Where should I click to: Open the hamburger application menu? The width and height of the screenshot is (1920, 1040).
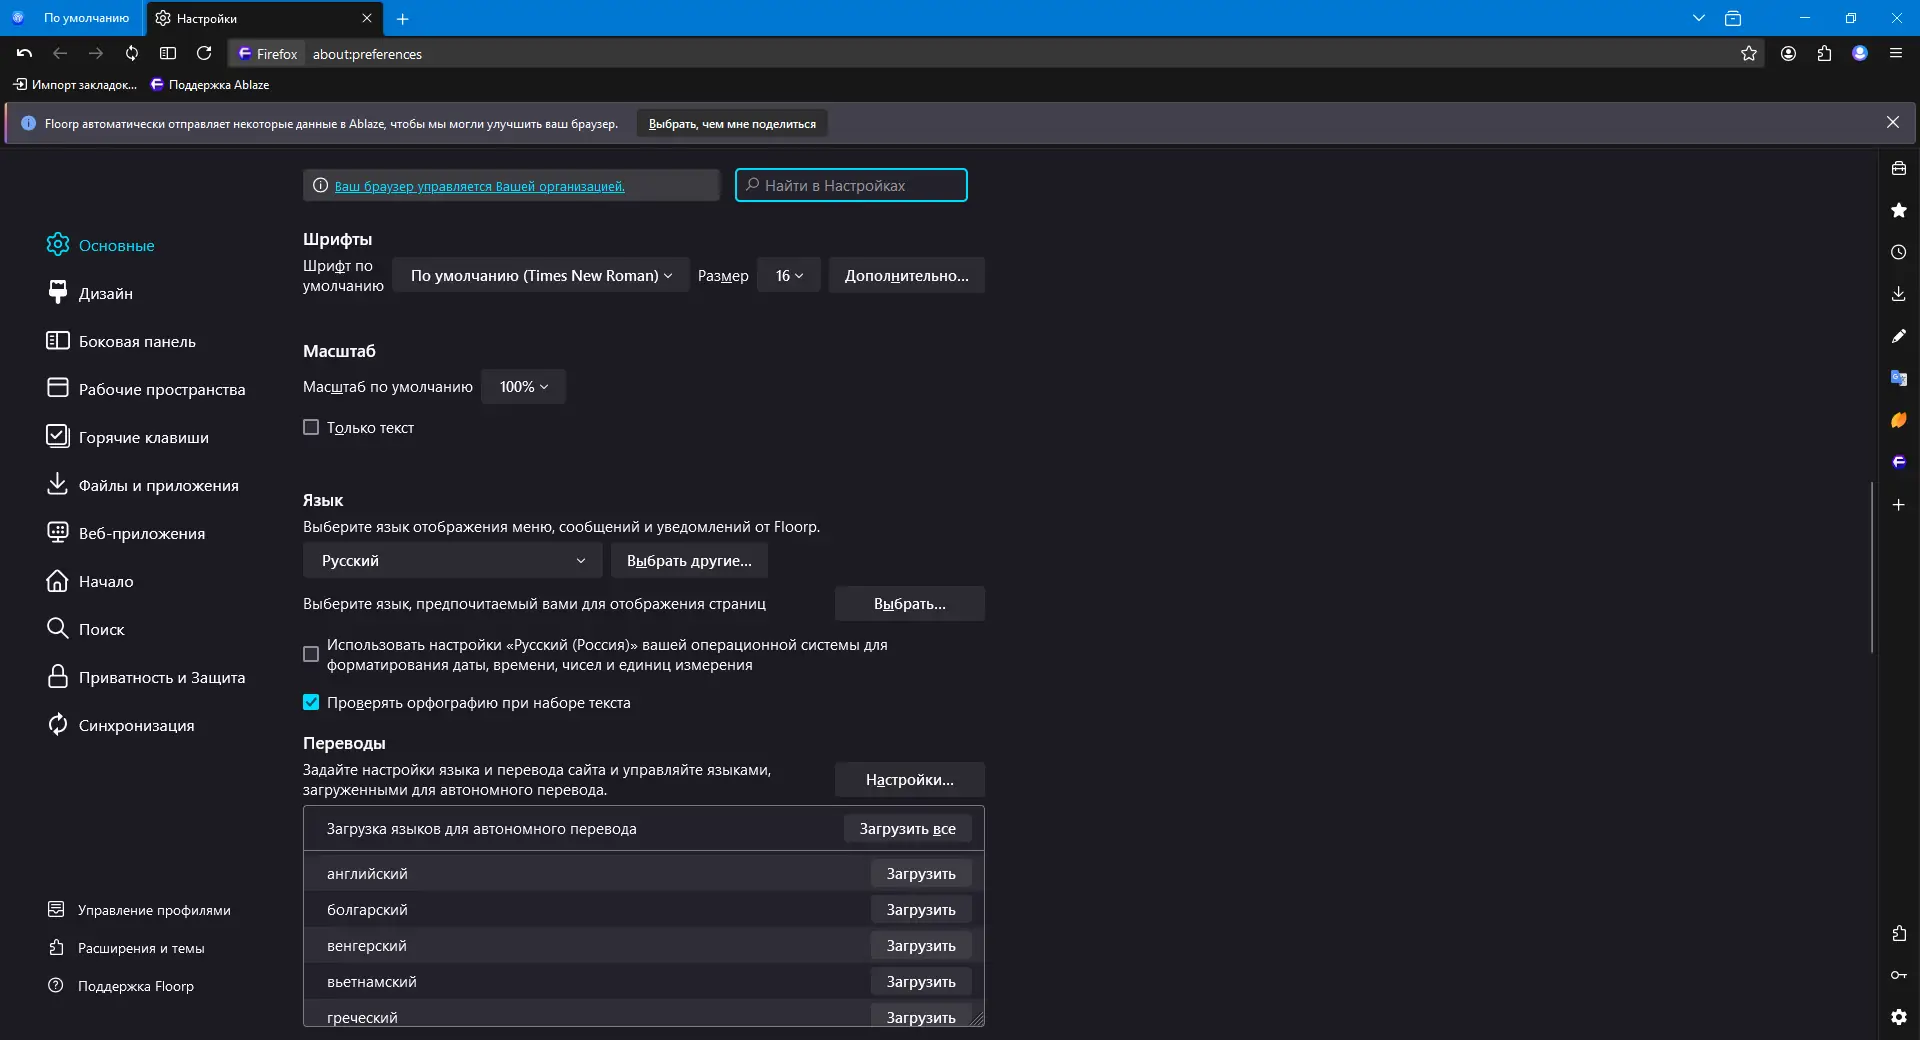1895,54
